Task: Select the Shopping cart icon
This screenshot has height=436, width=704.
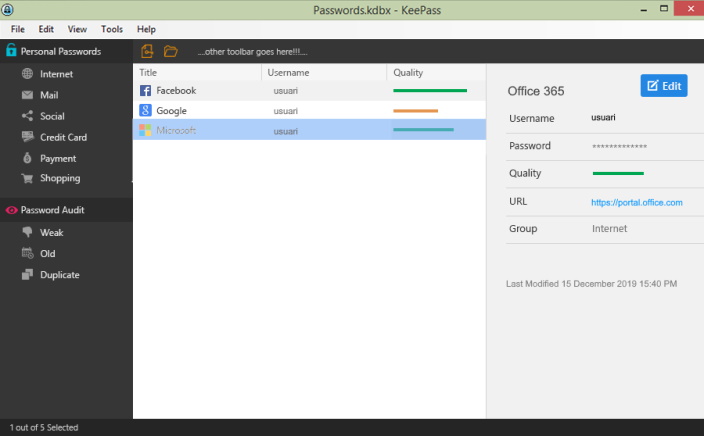Action: (x=28, y=179)
